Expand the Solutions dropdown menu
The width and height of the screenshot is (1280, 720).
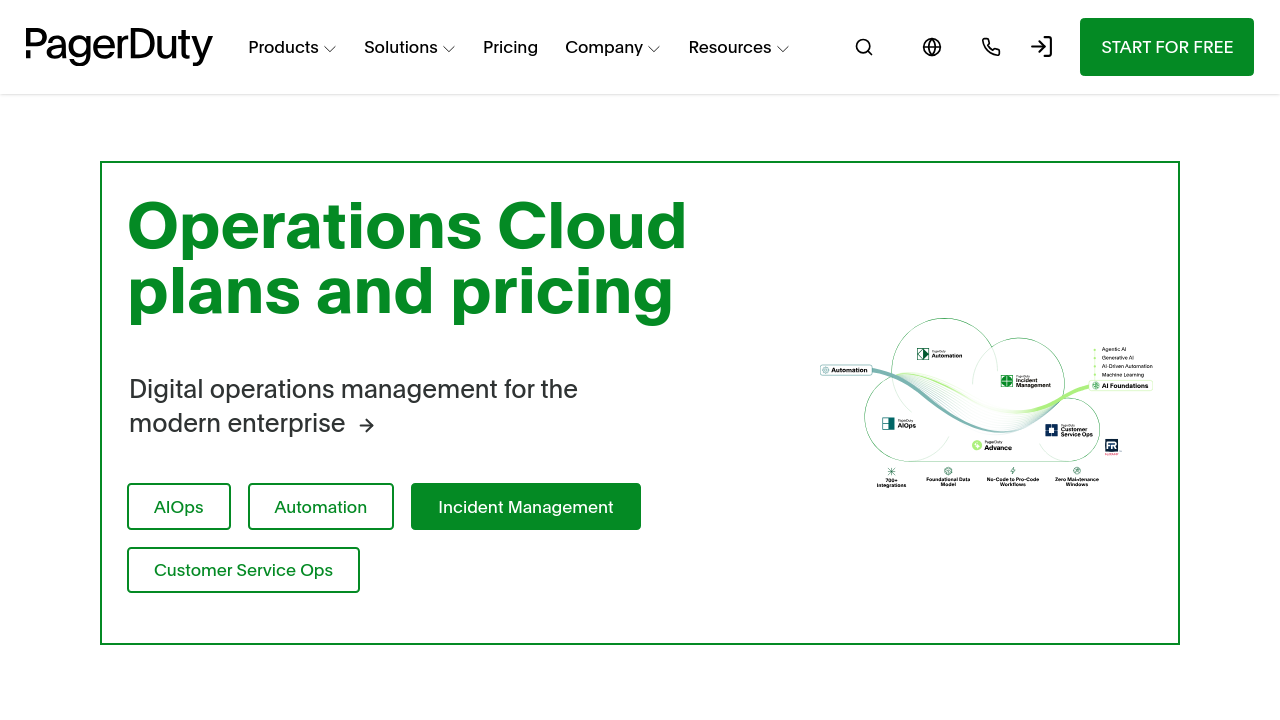(x=409, y=47)
